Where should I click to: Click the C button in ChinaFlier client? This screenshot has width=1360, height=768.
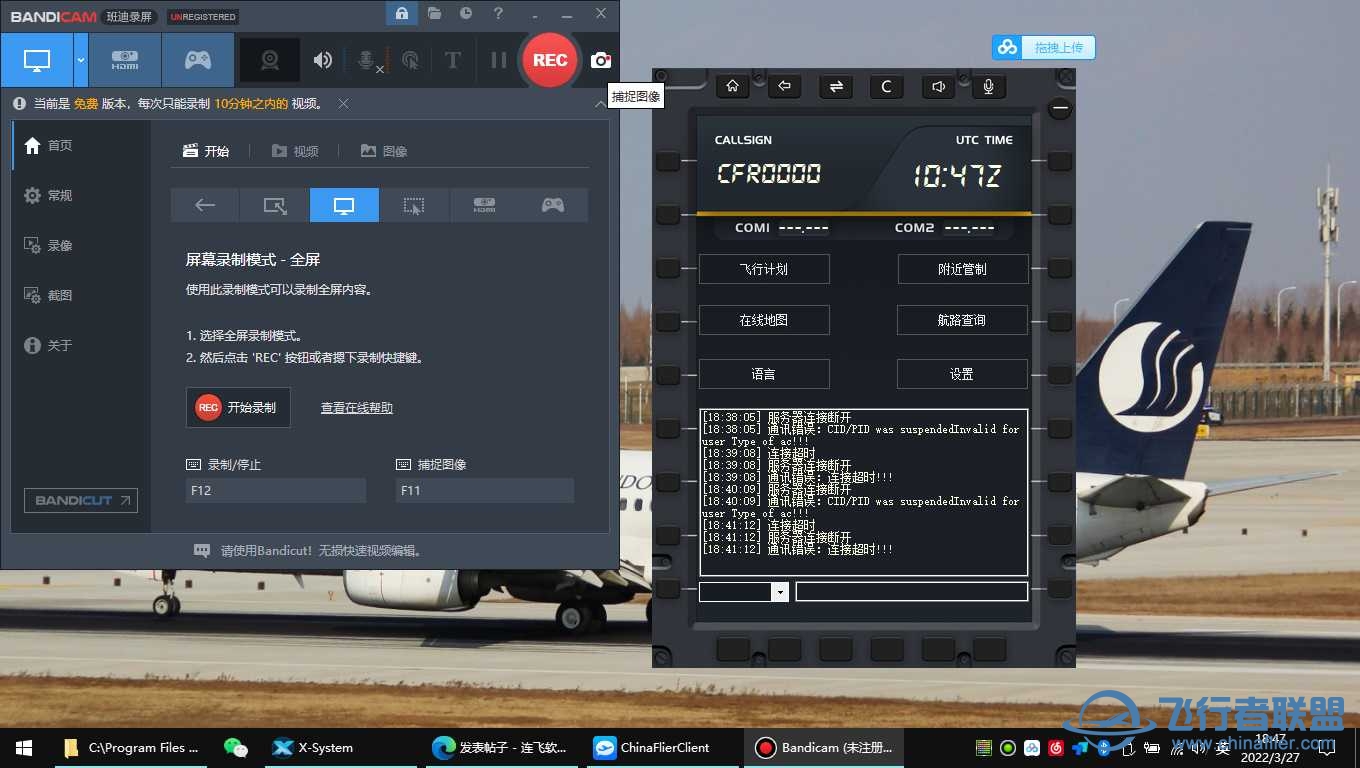click(886, 86)
